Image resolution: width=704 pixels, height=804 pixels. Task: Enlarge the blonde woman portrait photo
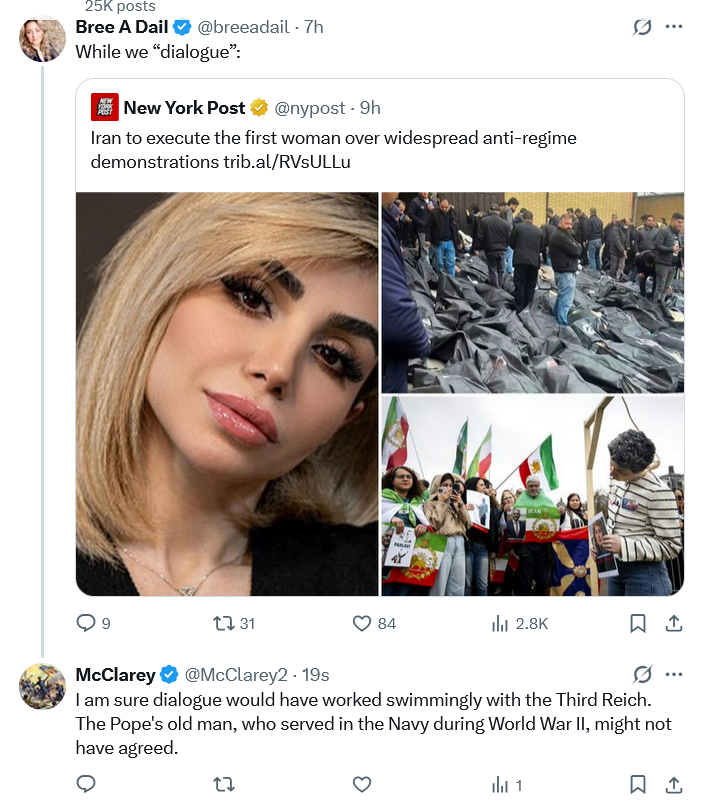tap(227, 394)
